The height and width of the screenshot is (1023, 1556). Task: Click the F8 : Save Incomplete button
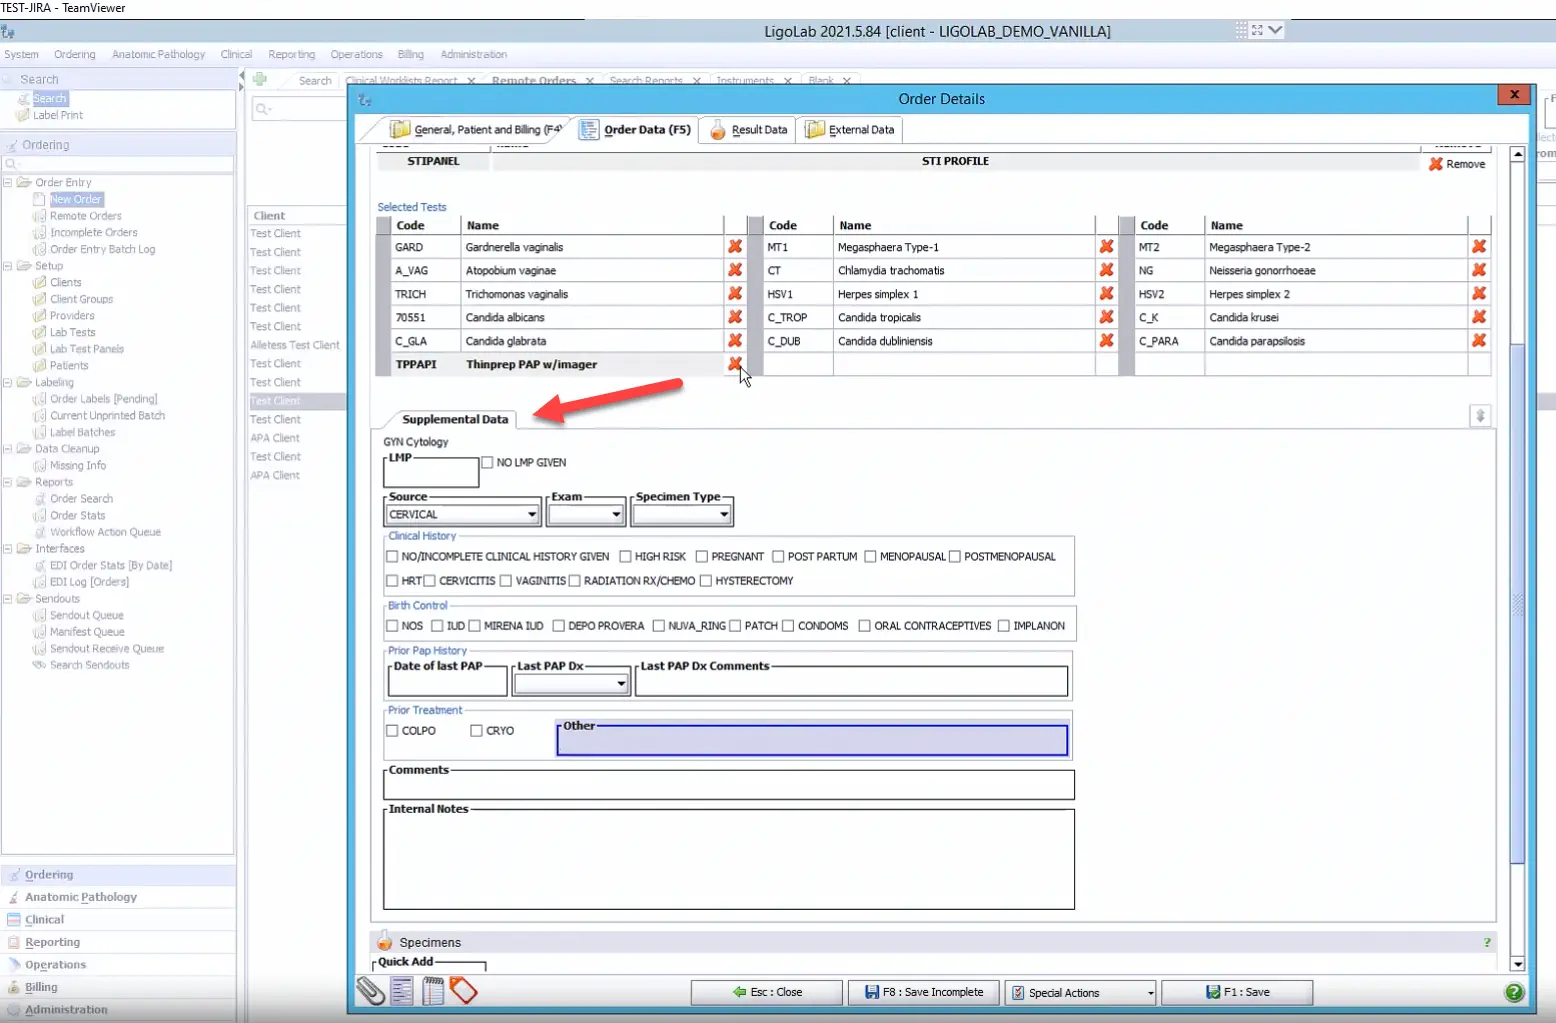pyautogui.click(x=924, y=992)
